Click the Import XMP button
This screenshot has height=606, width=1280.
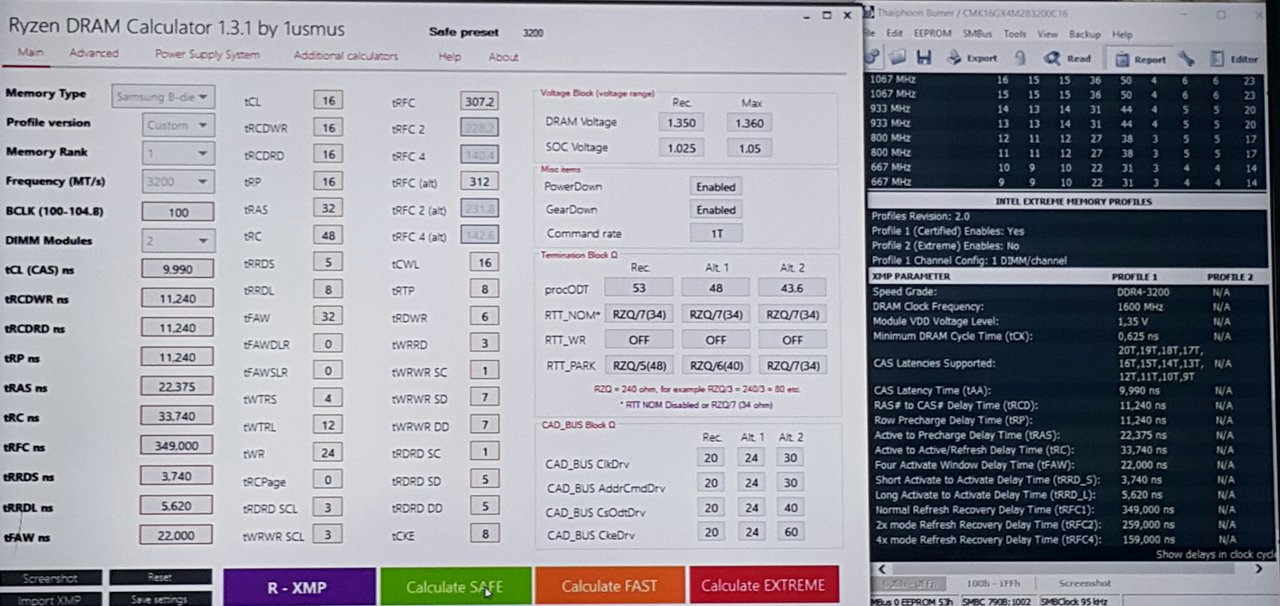[51, 599]
